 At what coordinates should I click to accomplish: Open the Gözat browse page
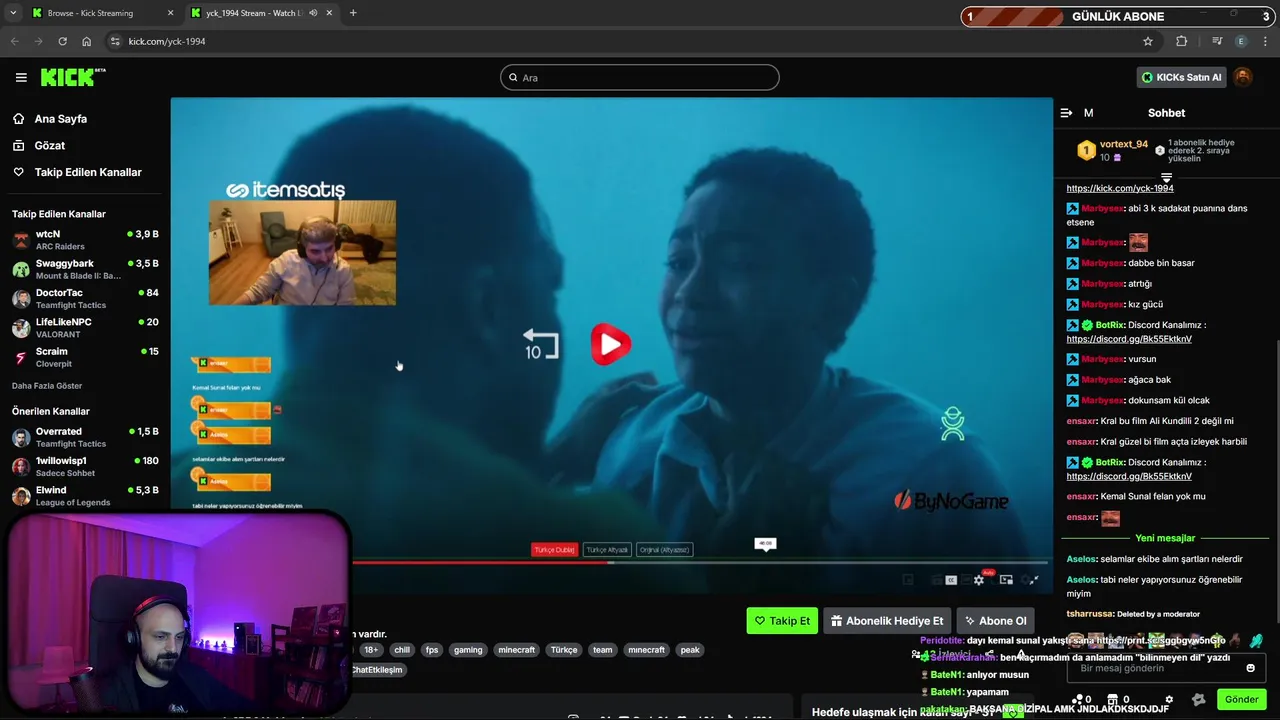coord(49,146)
